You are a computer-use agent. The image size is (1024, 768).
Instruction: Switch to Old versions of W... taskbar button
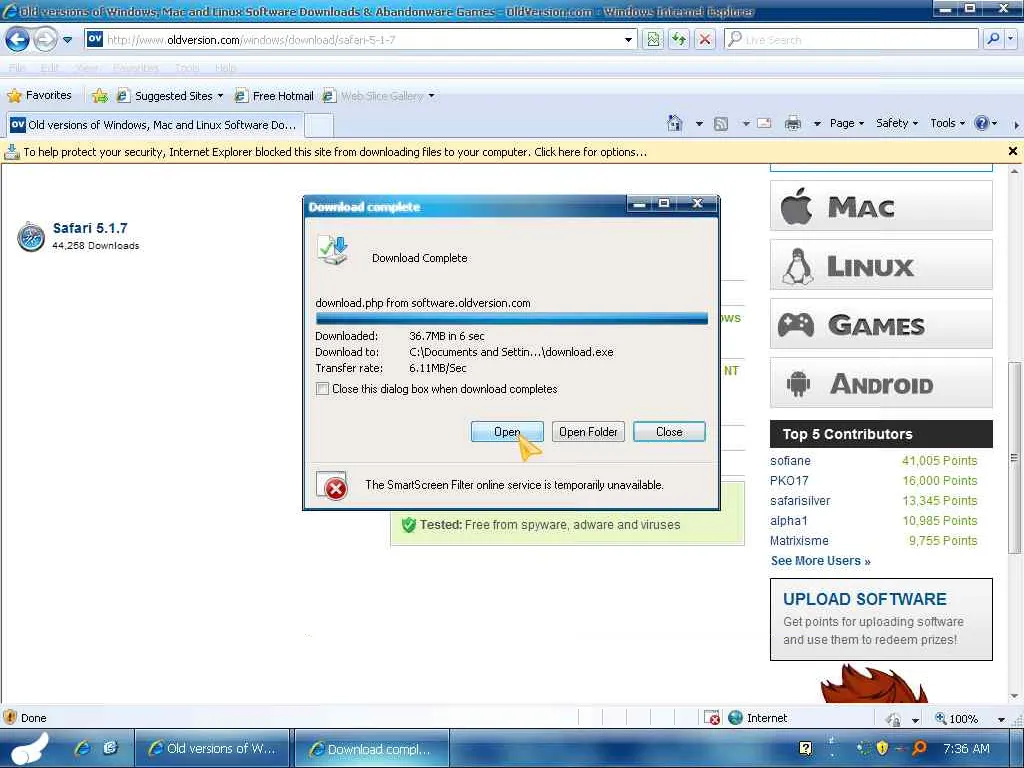[x=213, y=749]
